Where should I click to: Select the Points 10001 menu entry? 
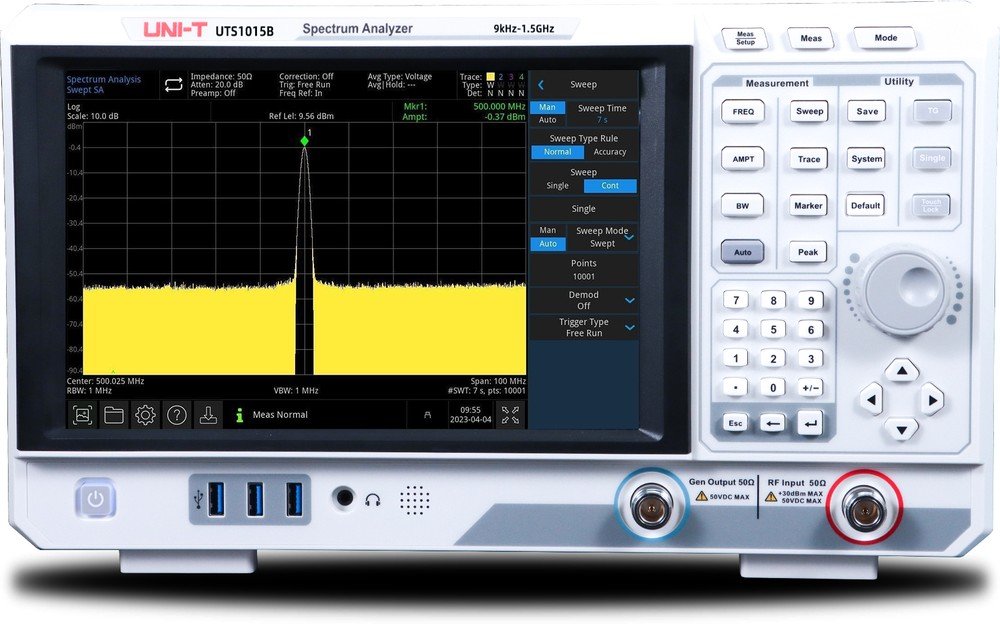tap(584, 269)
